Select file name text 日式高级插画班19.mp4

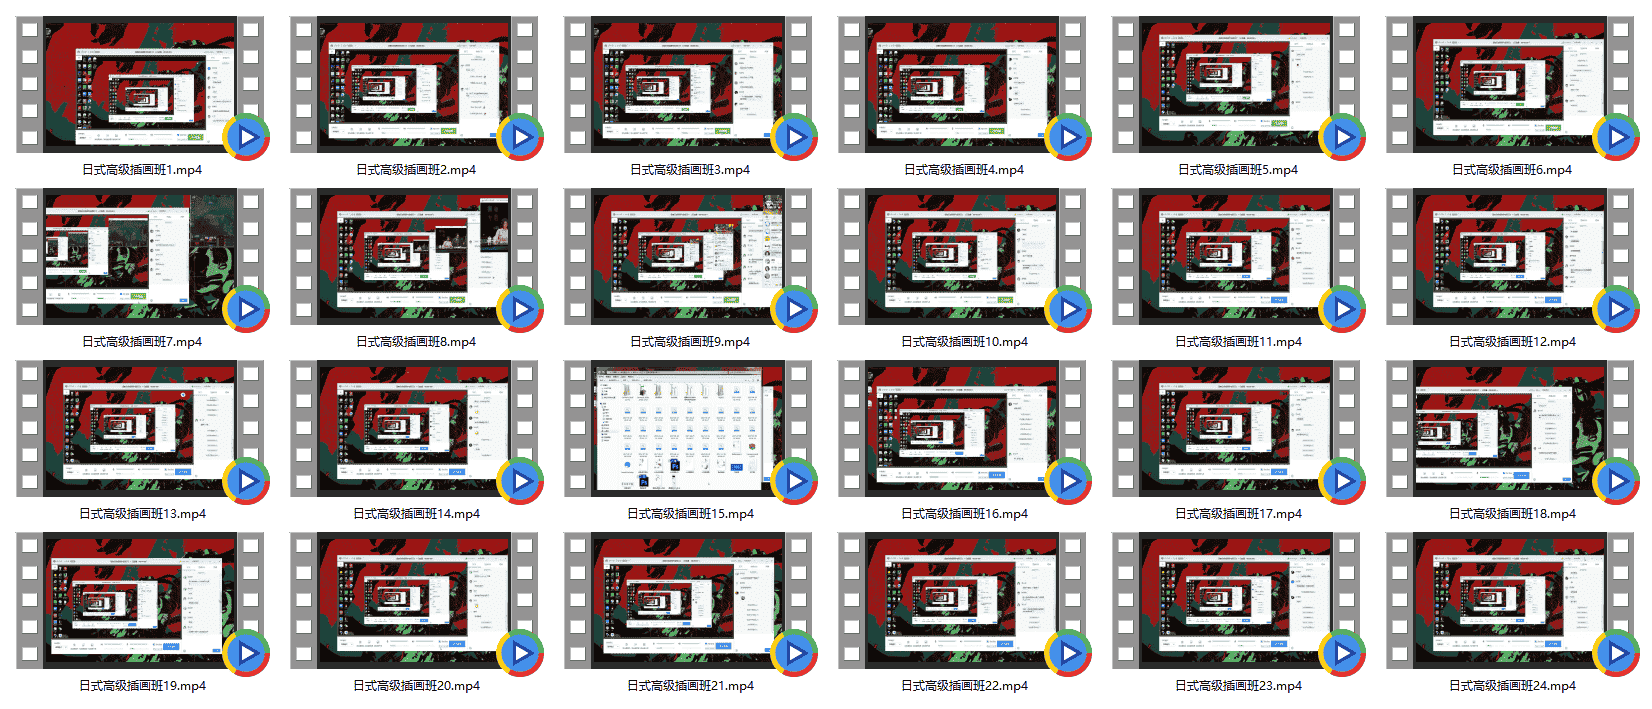click(x=142, y=686)
